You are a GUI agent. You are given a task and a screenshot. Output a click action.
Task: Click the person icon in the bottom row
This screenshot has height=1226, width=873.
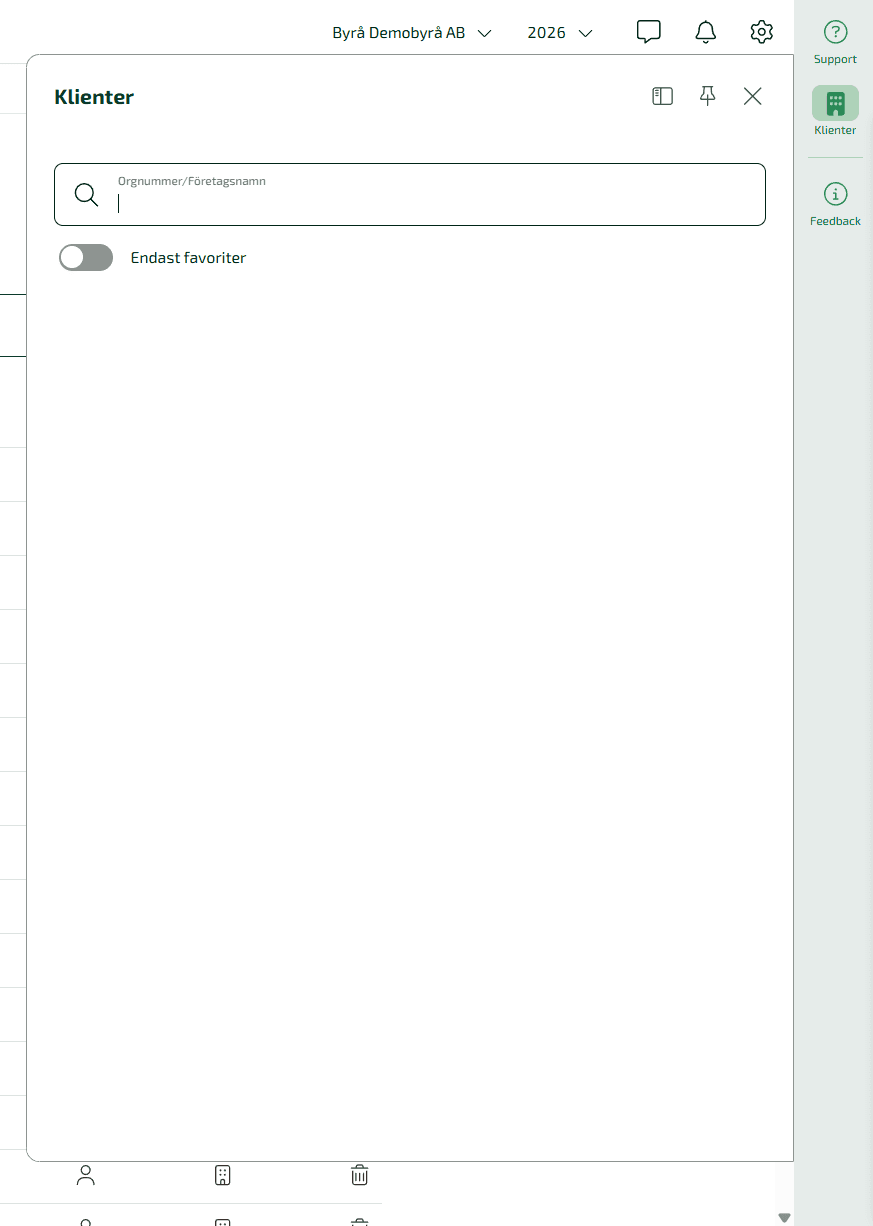tap(86, 1175)
